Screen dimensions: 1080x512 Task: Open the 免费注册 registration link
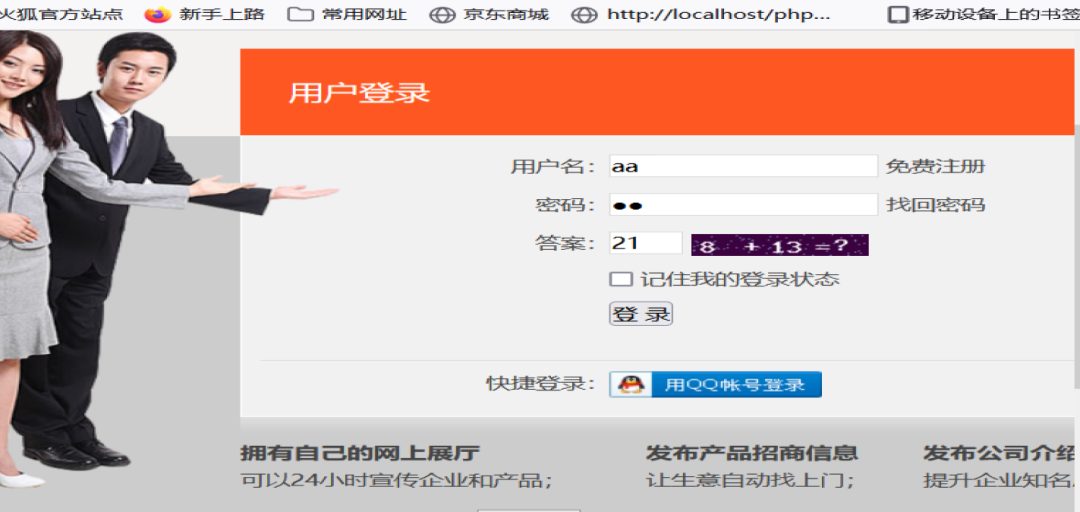[935, 167]
